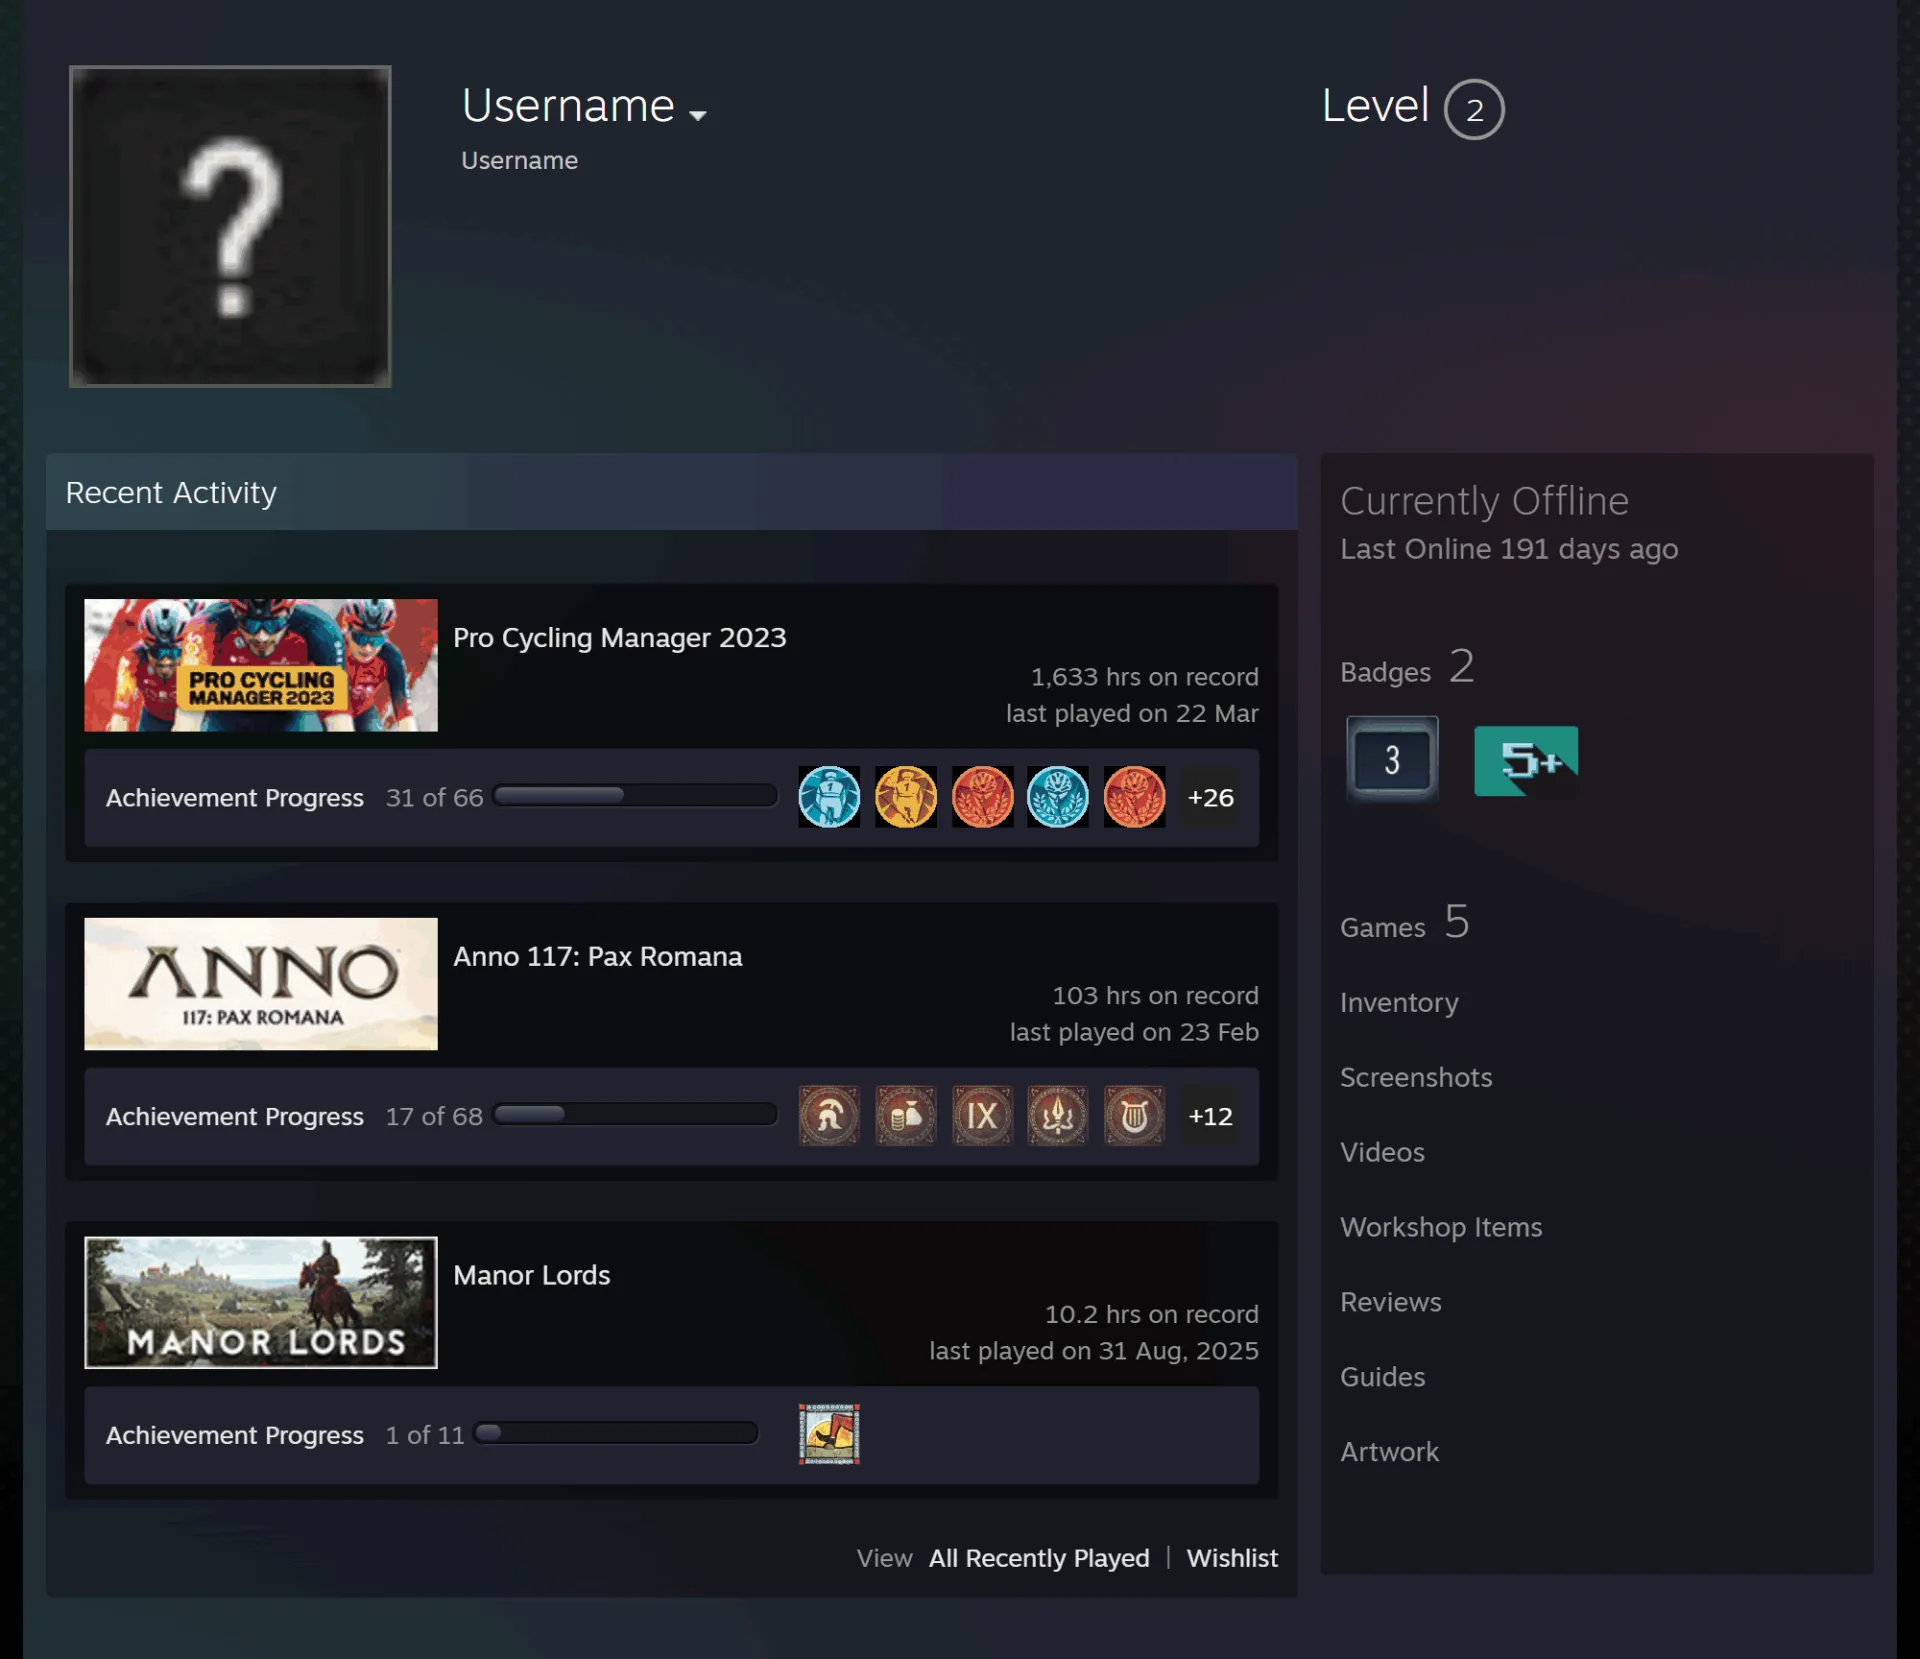Viewport: 1920px width, 1659px height.
Task: Click first blue cyclist achievement icon
Action: click(829, 797)
